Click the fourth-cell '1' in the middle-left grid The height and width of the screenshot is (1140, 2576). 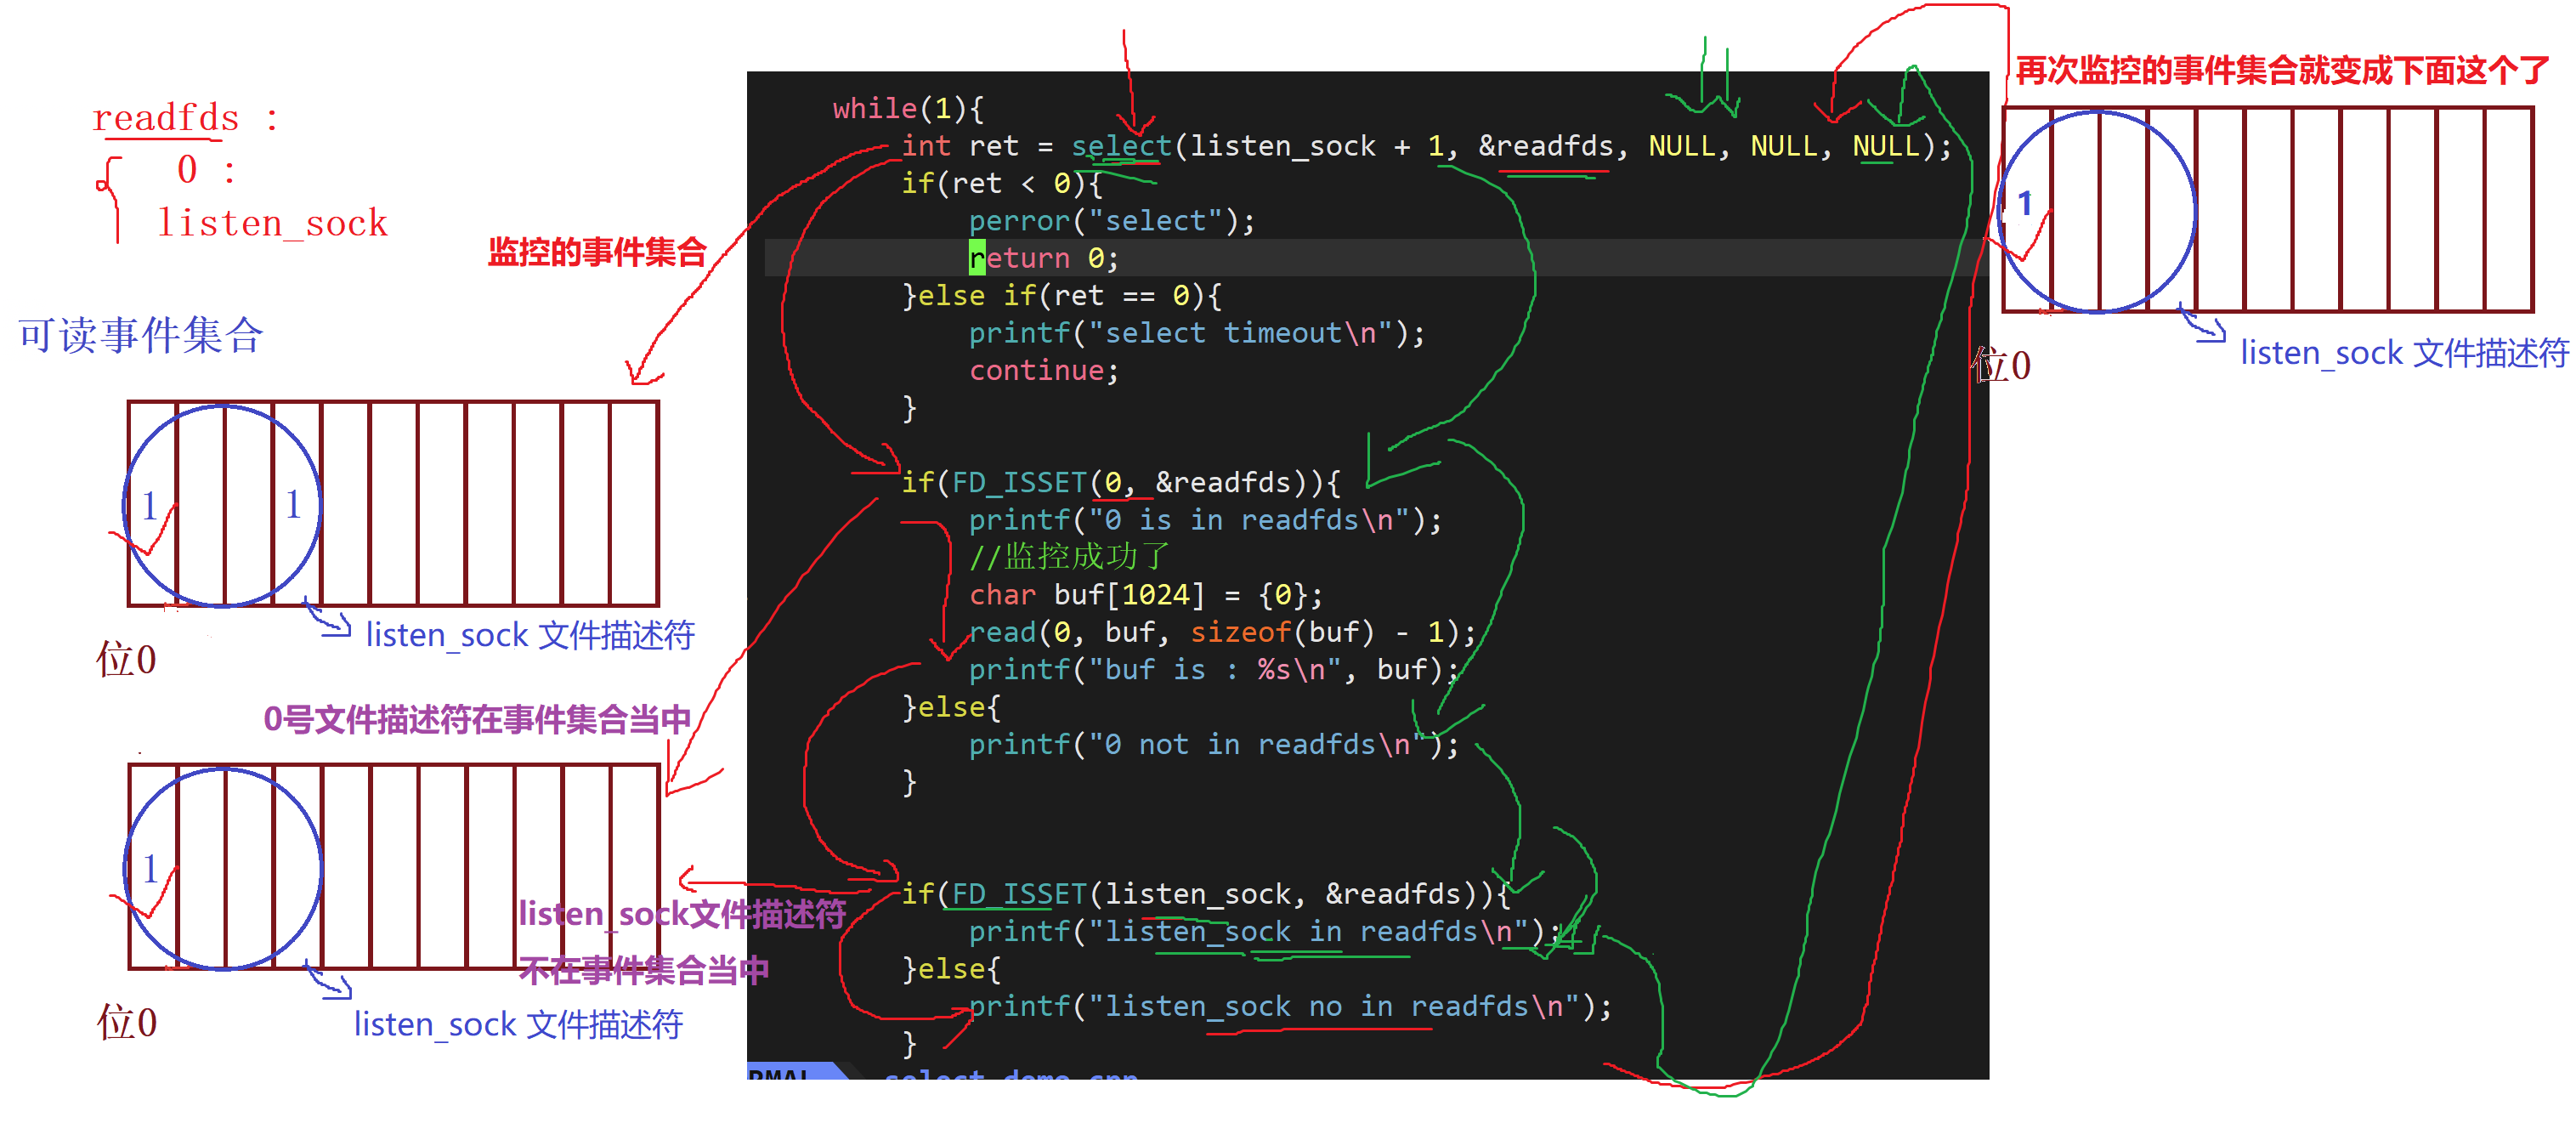(x=293, y=504)
